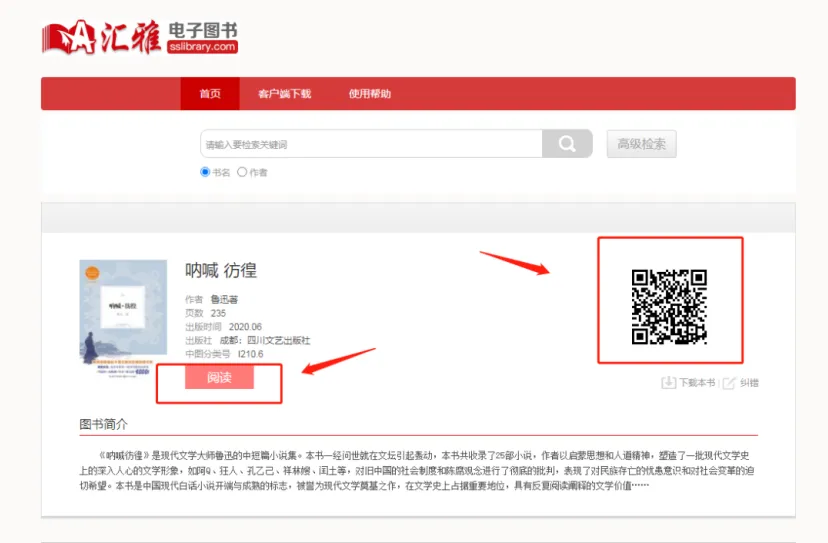
Task: Click the publication date 2020.06
Action: pos(245,327)
